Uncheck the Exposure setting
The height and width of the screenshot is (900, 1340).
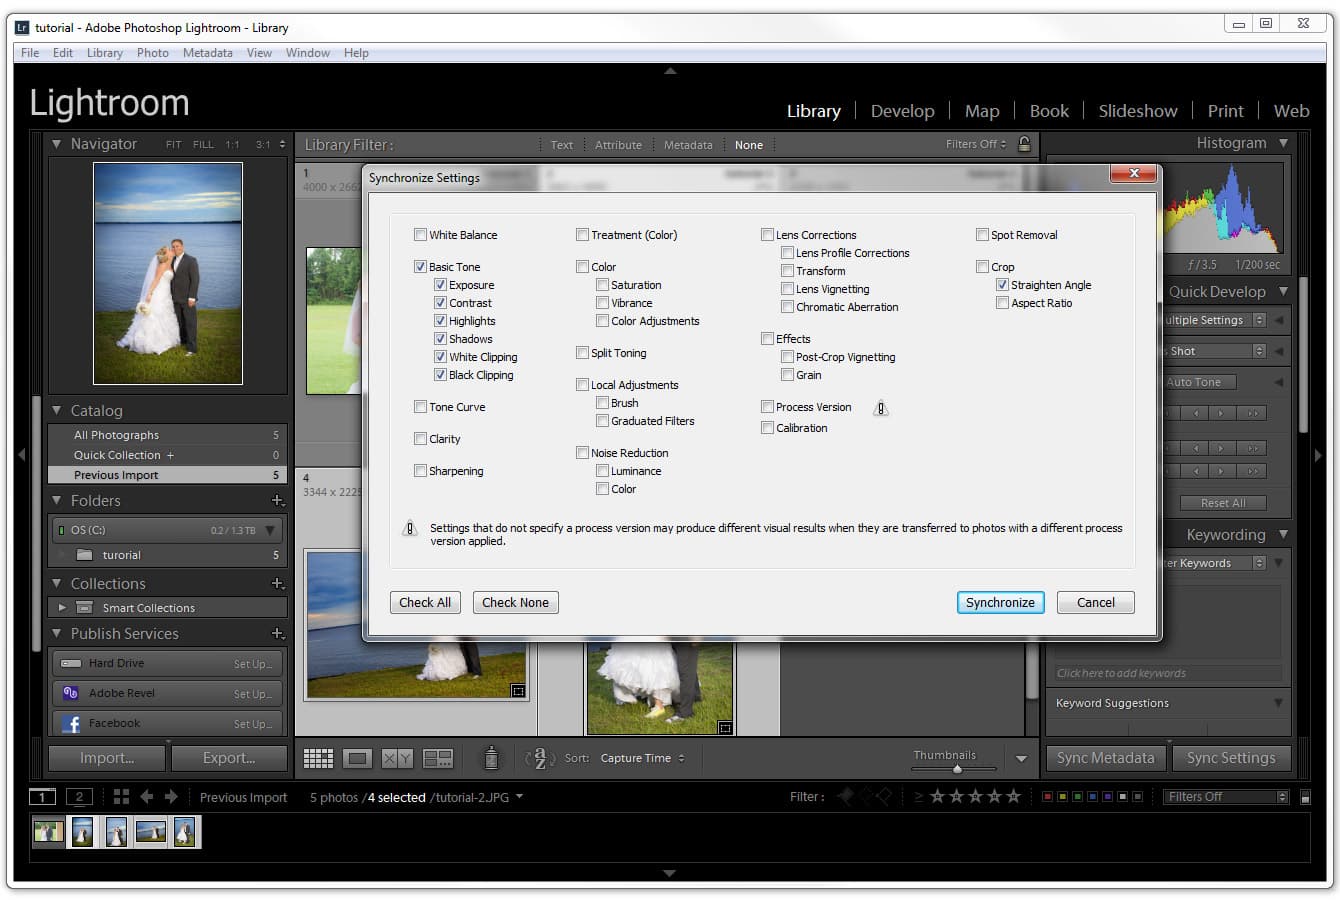(x=440, y=284)
